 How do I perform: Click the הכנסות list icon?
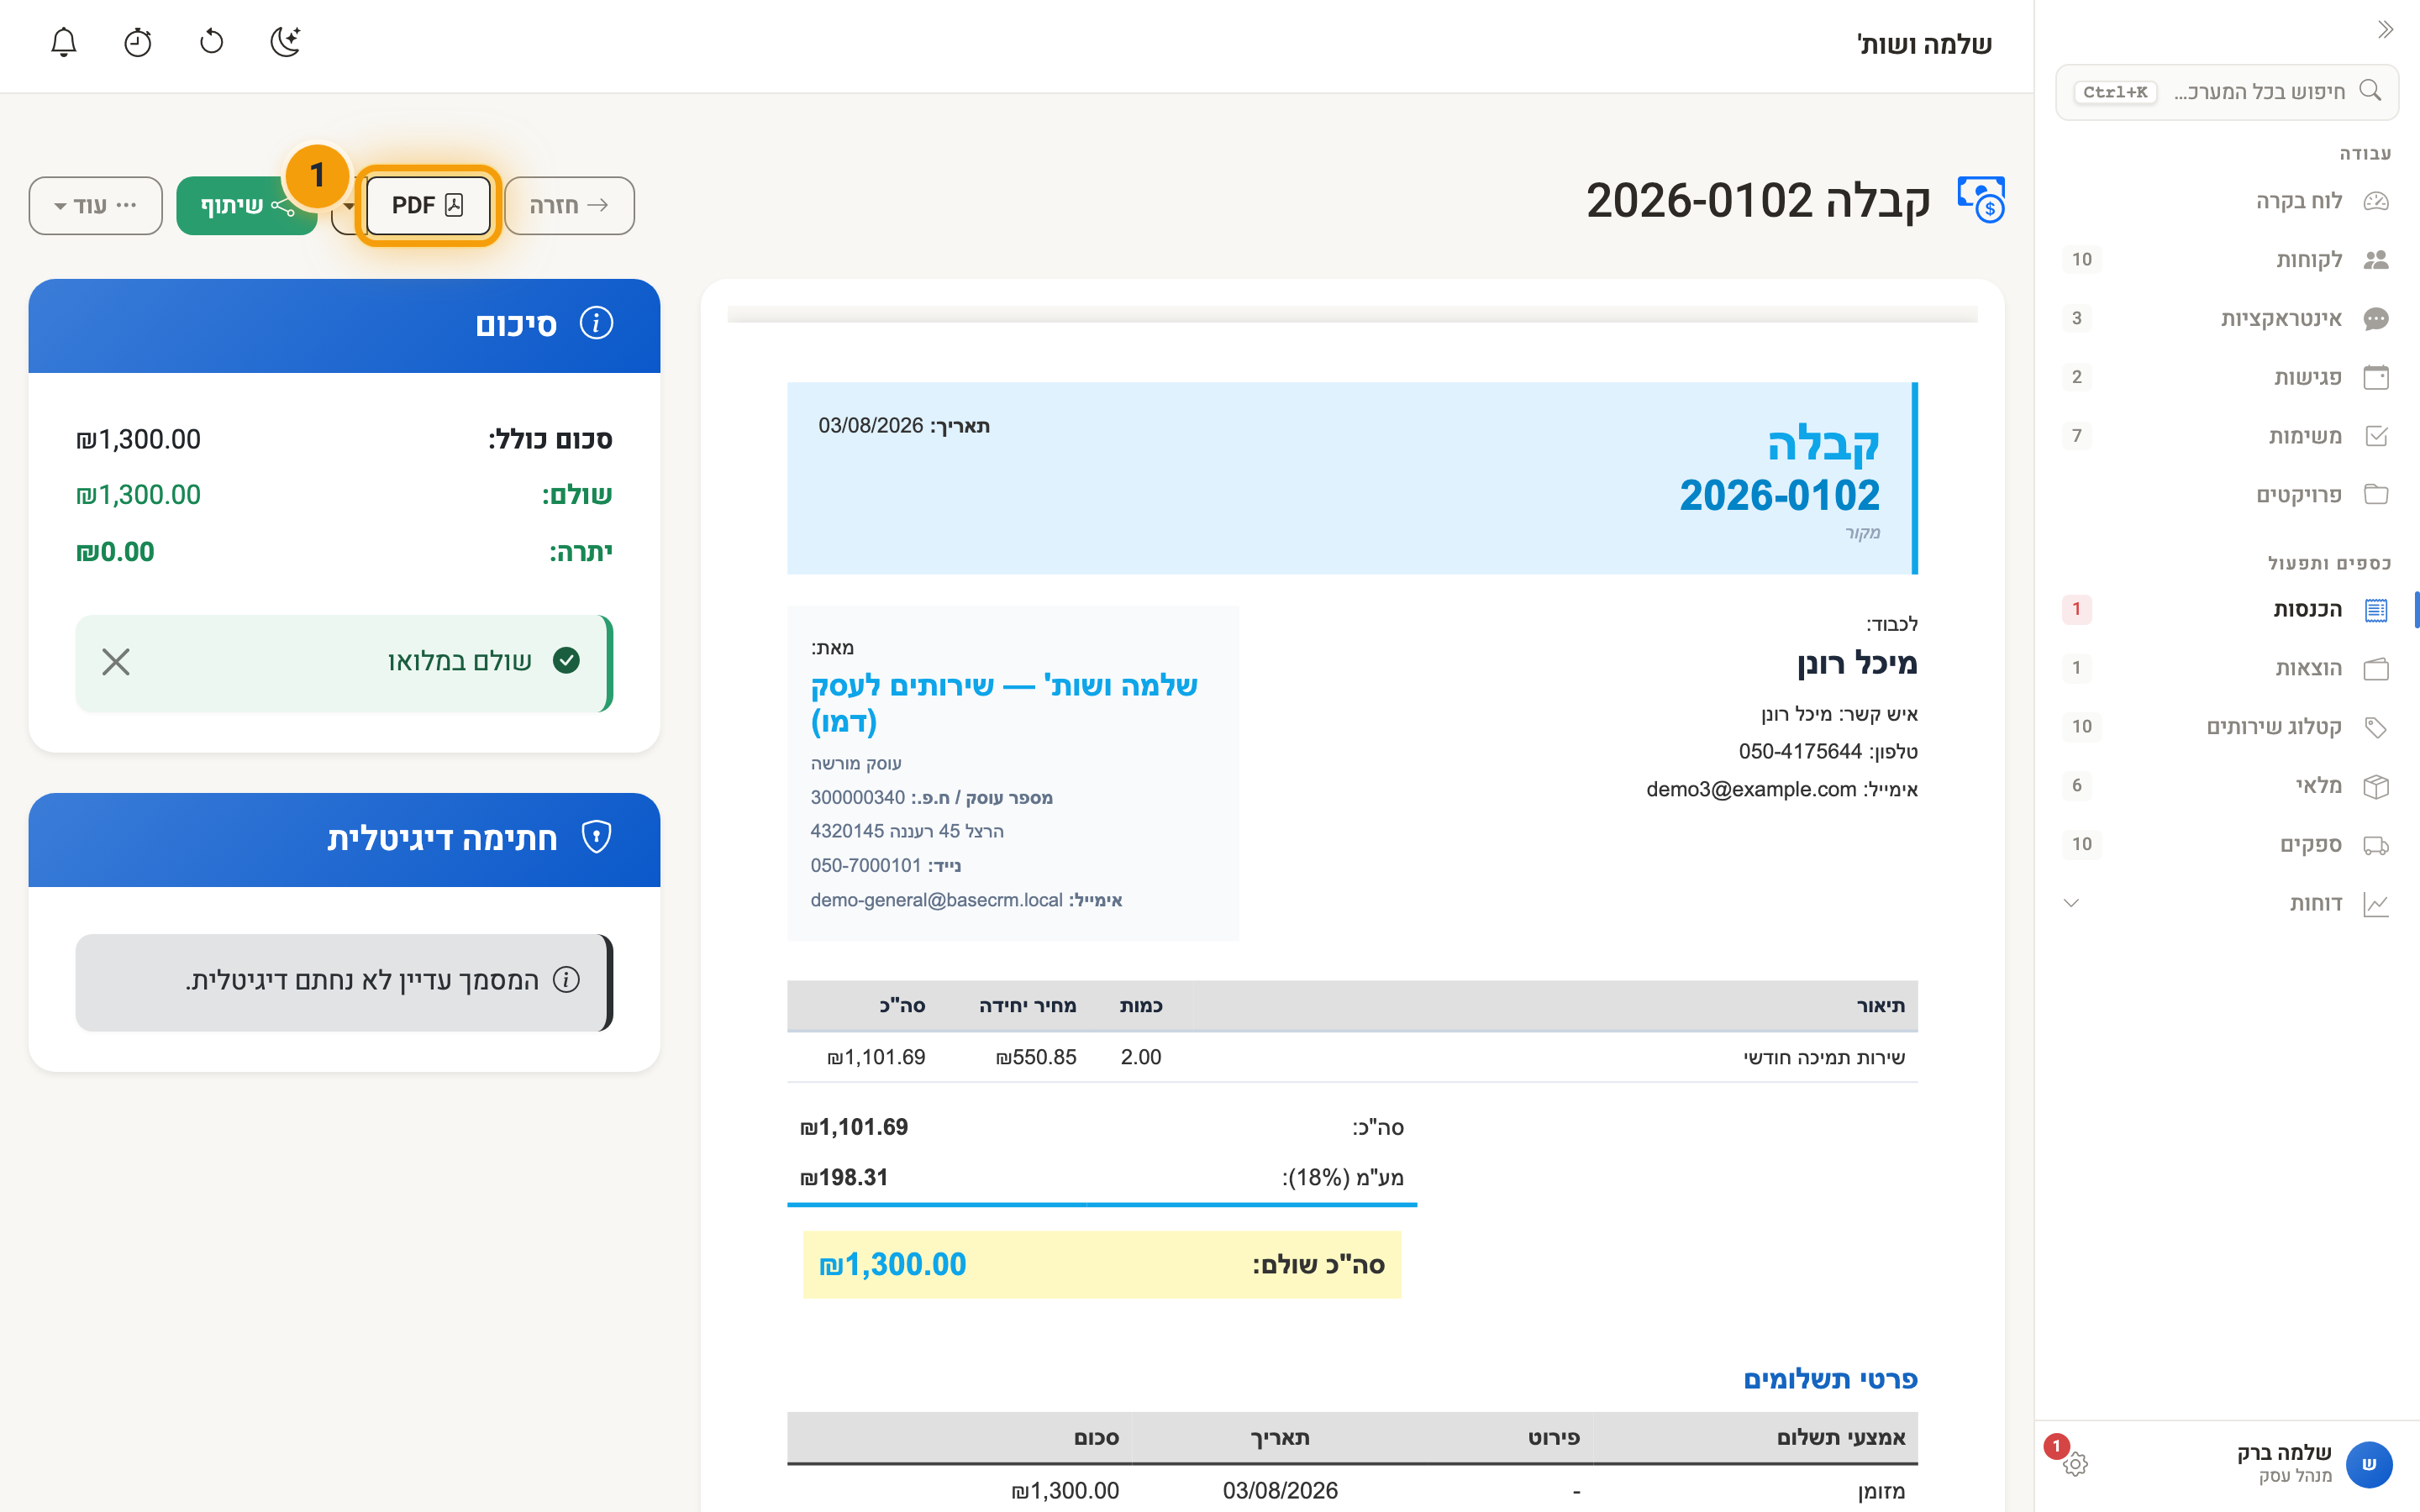[x=2376, y=610]
